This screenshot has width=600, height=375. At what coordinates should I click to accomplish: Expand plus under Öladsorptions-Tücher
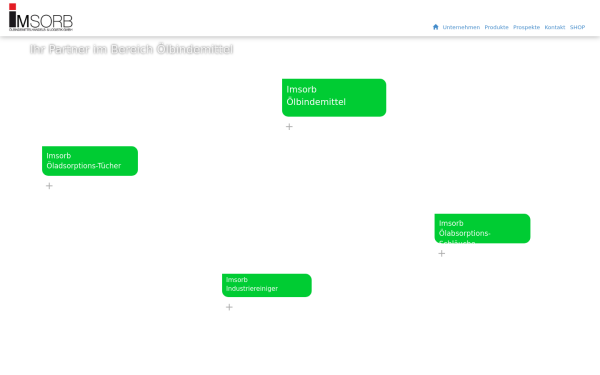[x=49, y=186]
